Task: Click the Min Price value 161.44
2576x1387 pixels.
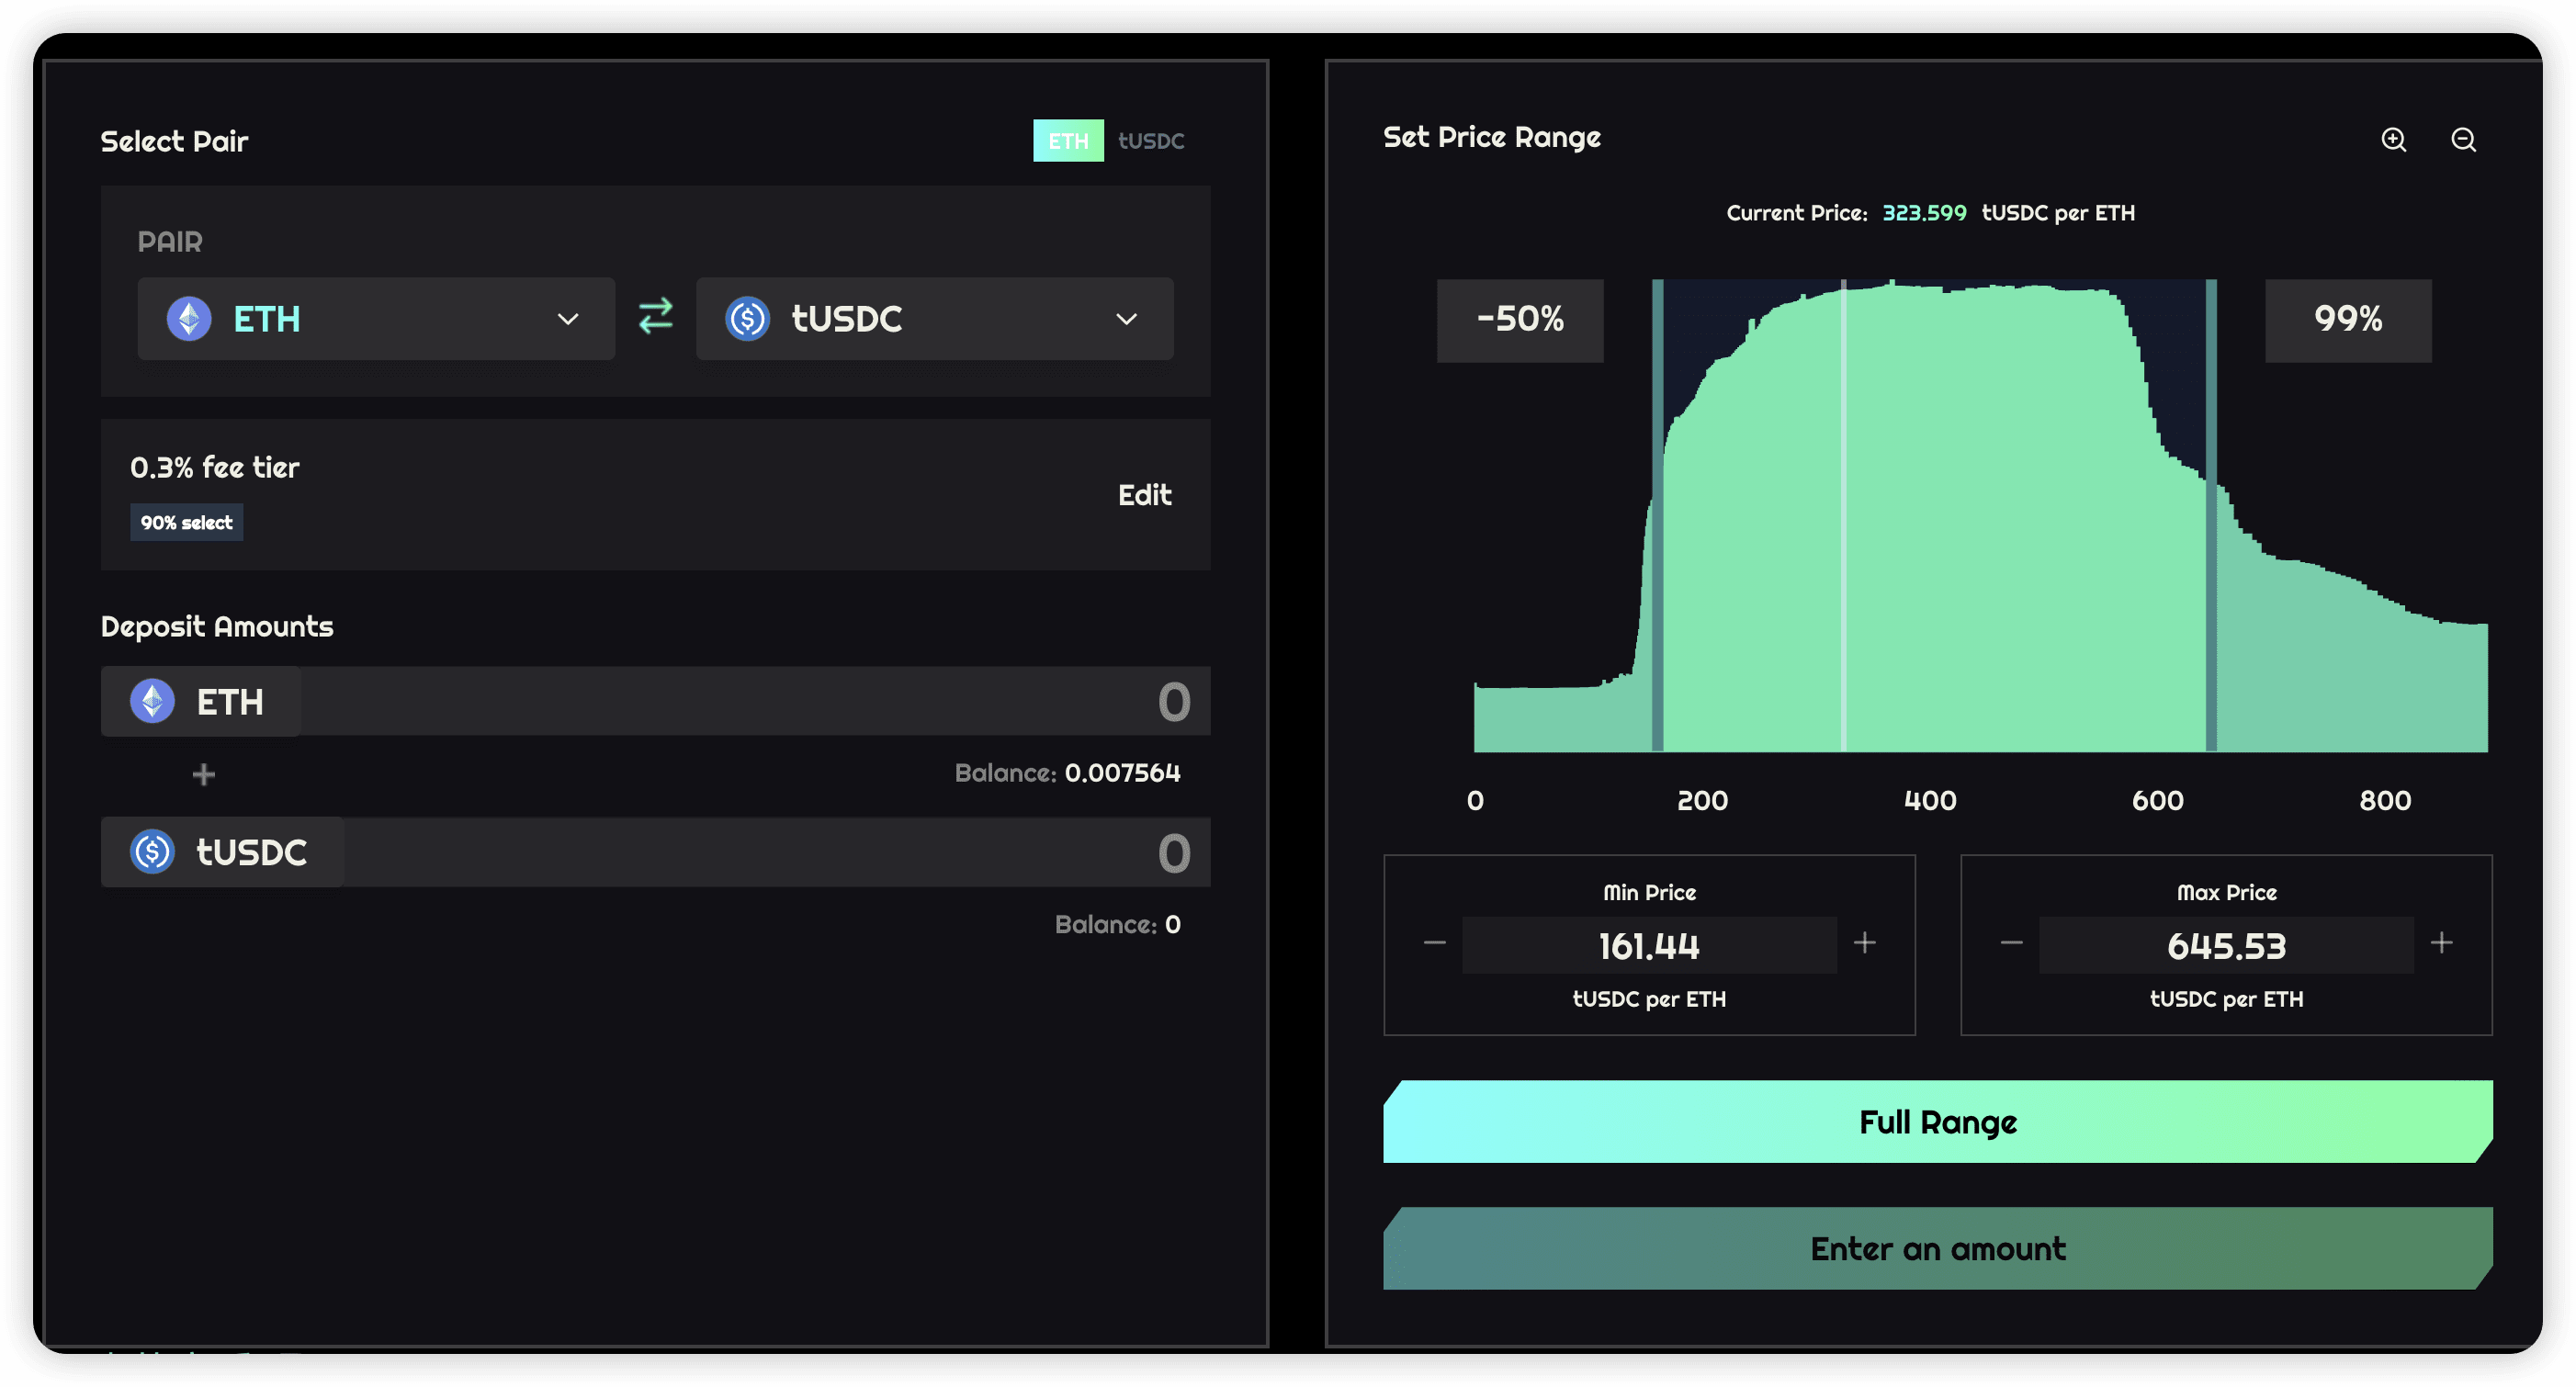Action: 1648,946
